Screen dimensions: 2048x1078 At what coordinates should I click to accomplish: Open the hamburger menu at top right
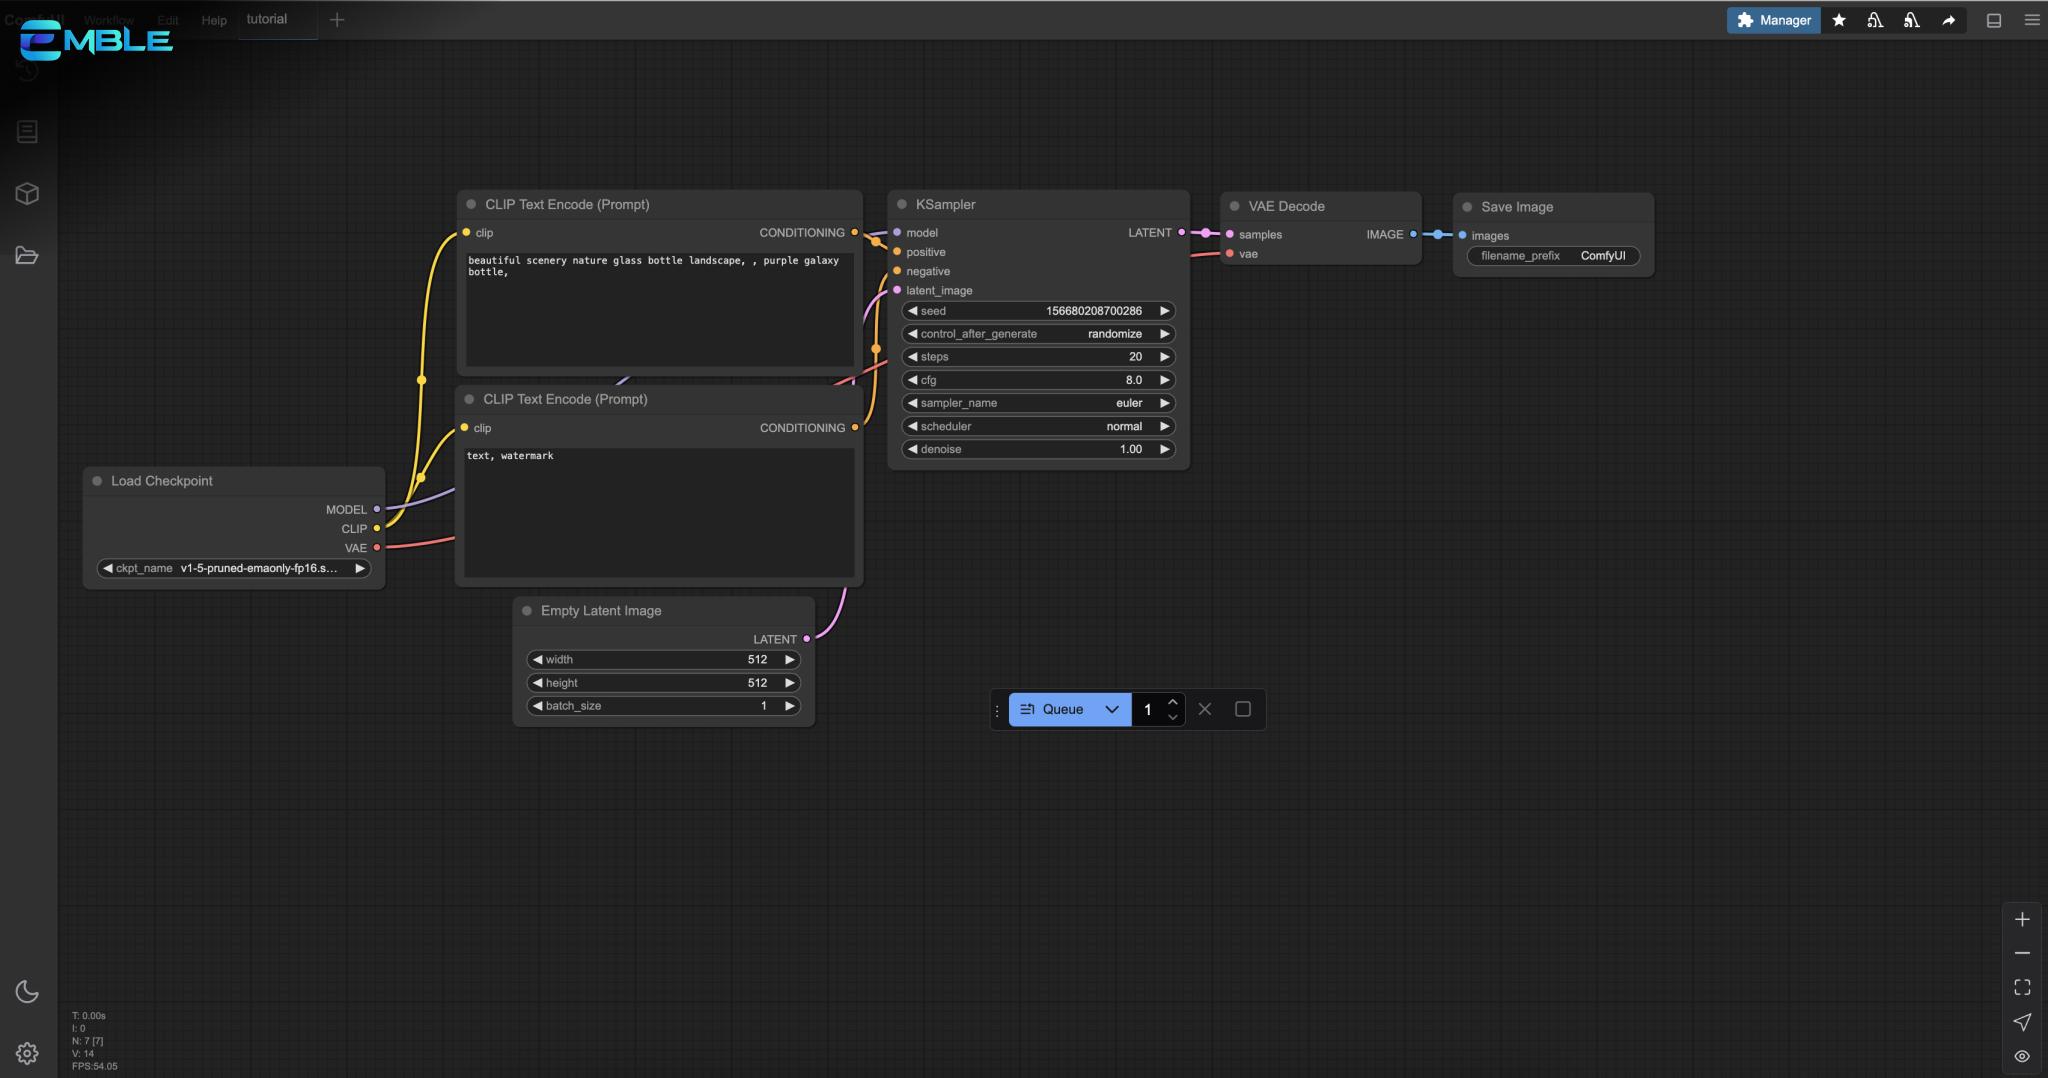[x=2032, y=20]
